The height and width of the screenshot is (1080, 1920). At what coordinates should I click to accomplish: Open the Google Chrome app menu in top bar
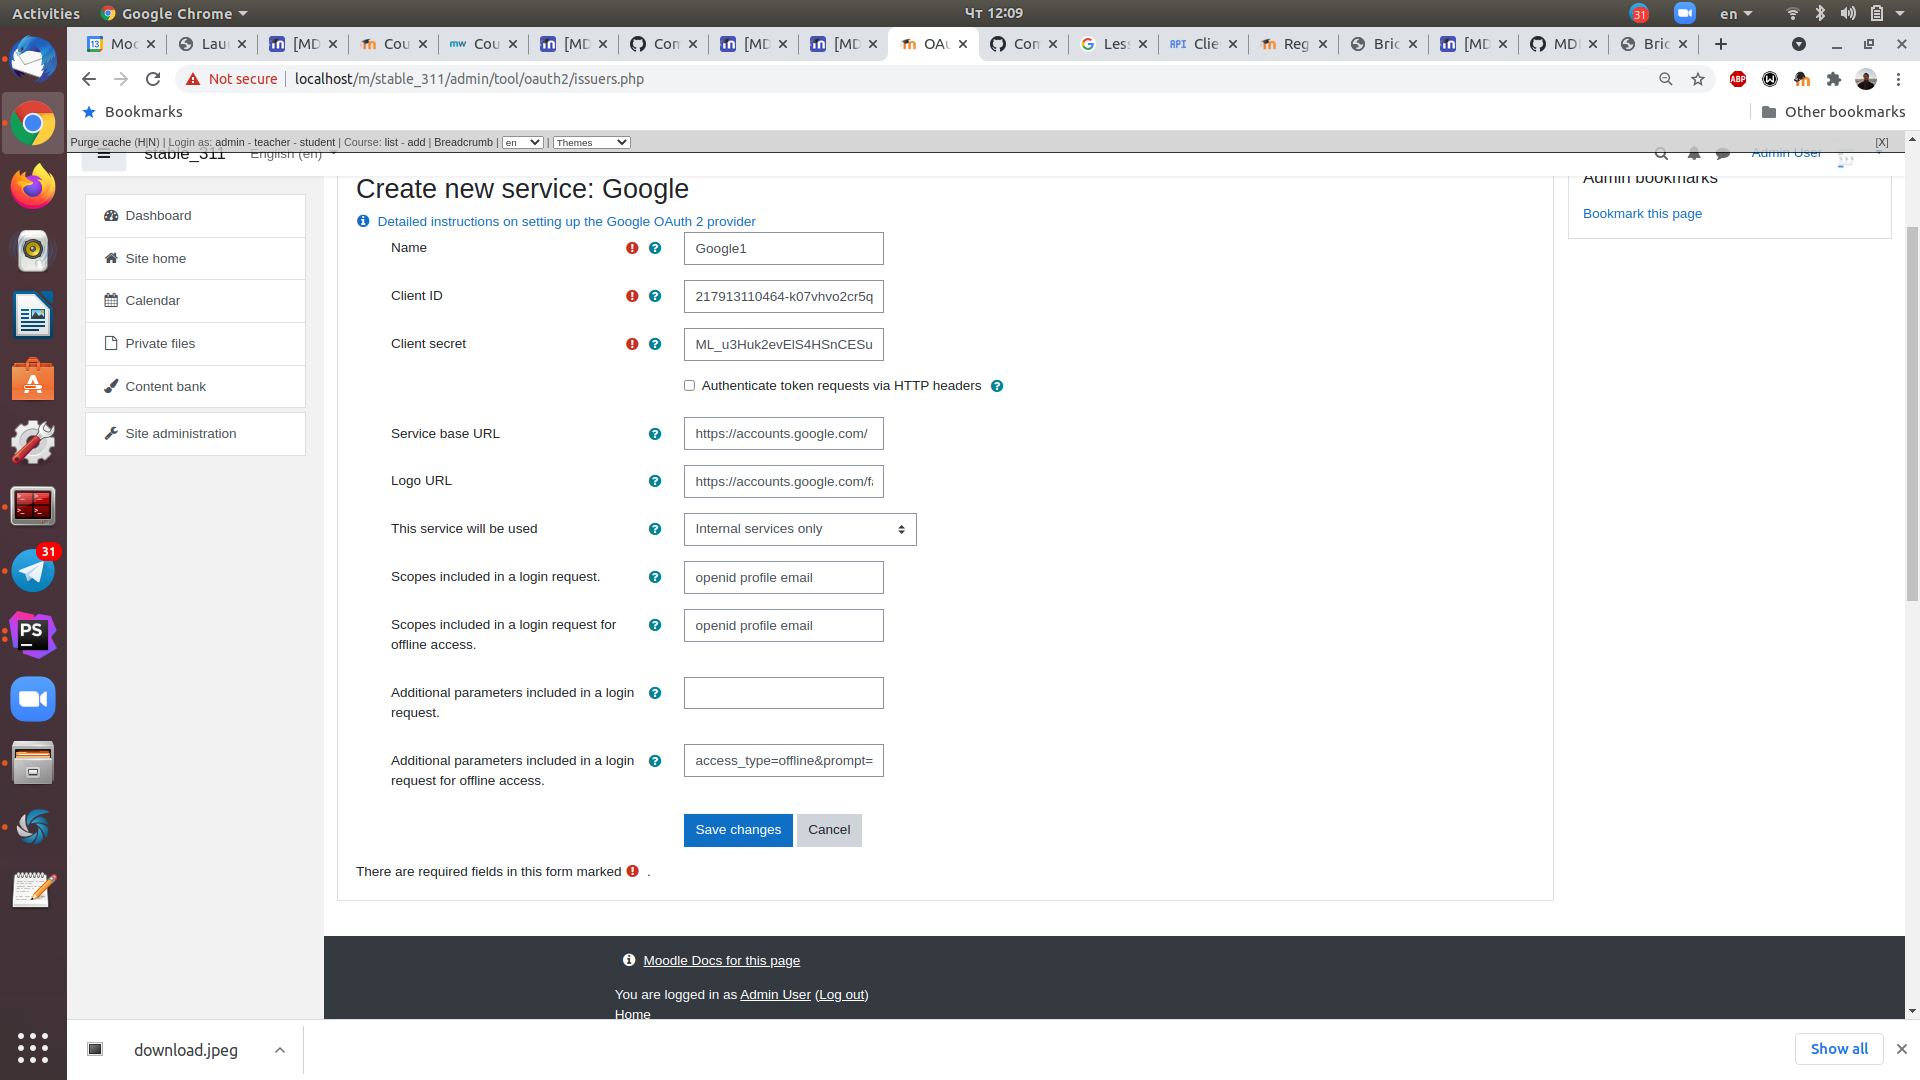pyautogui.click(x=174, y=13)
